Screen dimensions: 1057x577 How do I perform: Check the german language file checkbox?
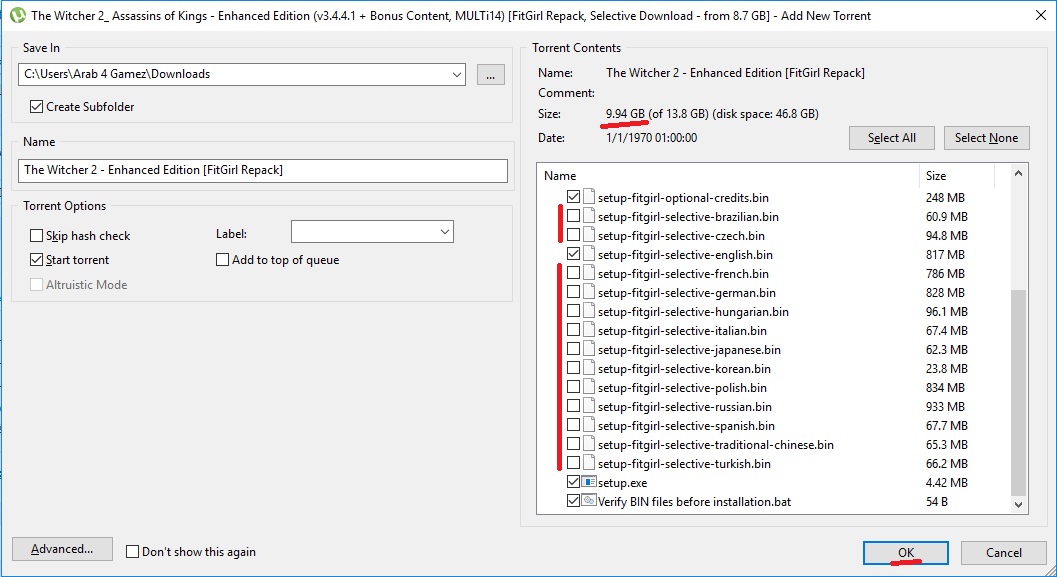(x=573, y=292)
